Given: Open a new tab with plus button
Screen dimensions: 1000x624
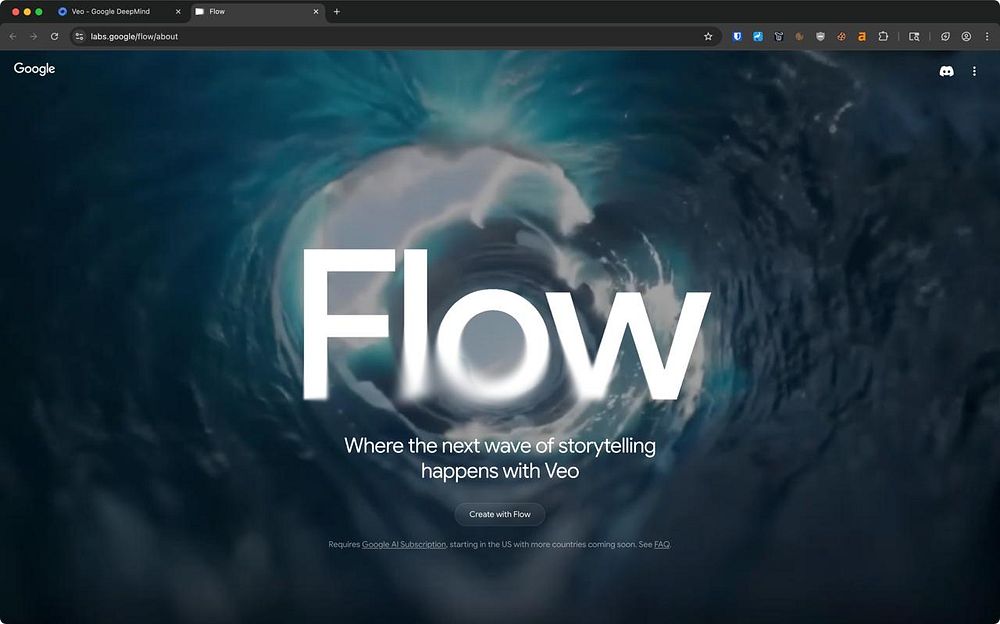Looking at the screenshot, I should [337, 11].
